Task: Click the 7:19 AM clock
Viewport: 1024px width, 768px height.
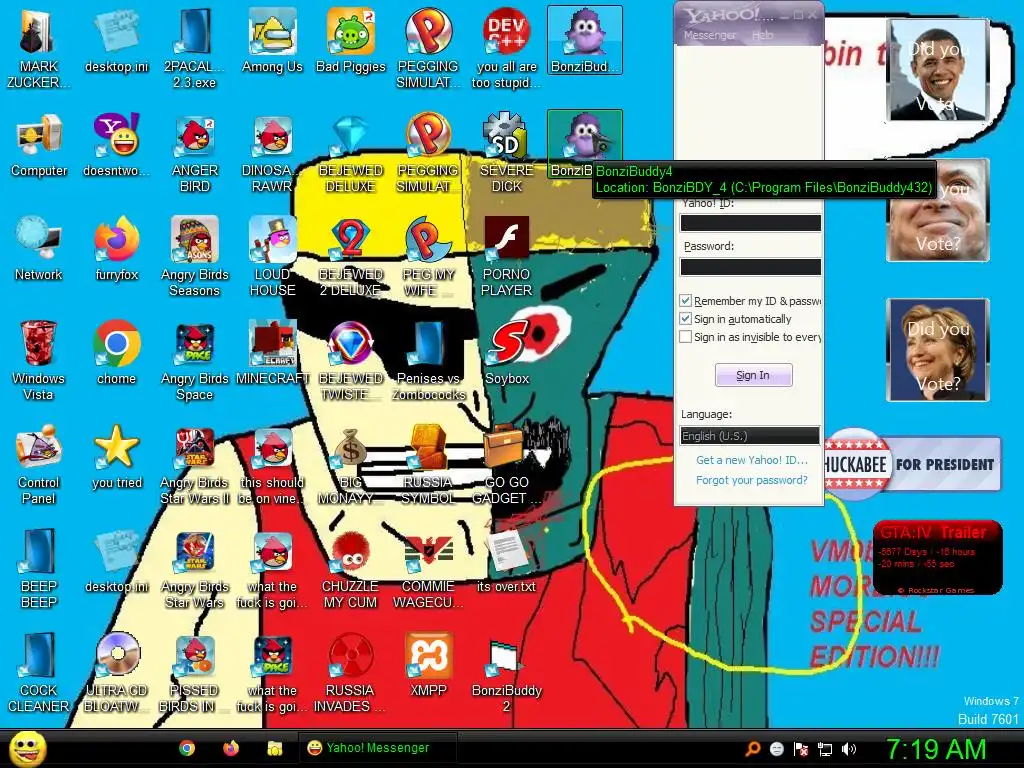Action: (936, 749)
